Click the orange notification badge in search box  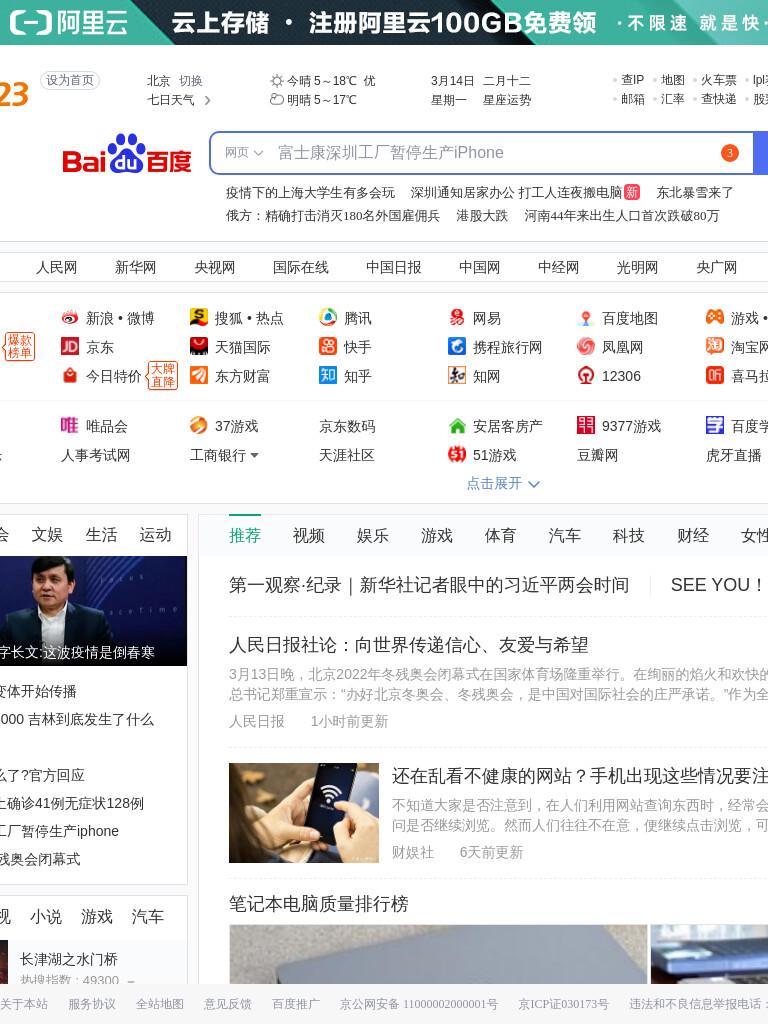tap(729, 153)
